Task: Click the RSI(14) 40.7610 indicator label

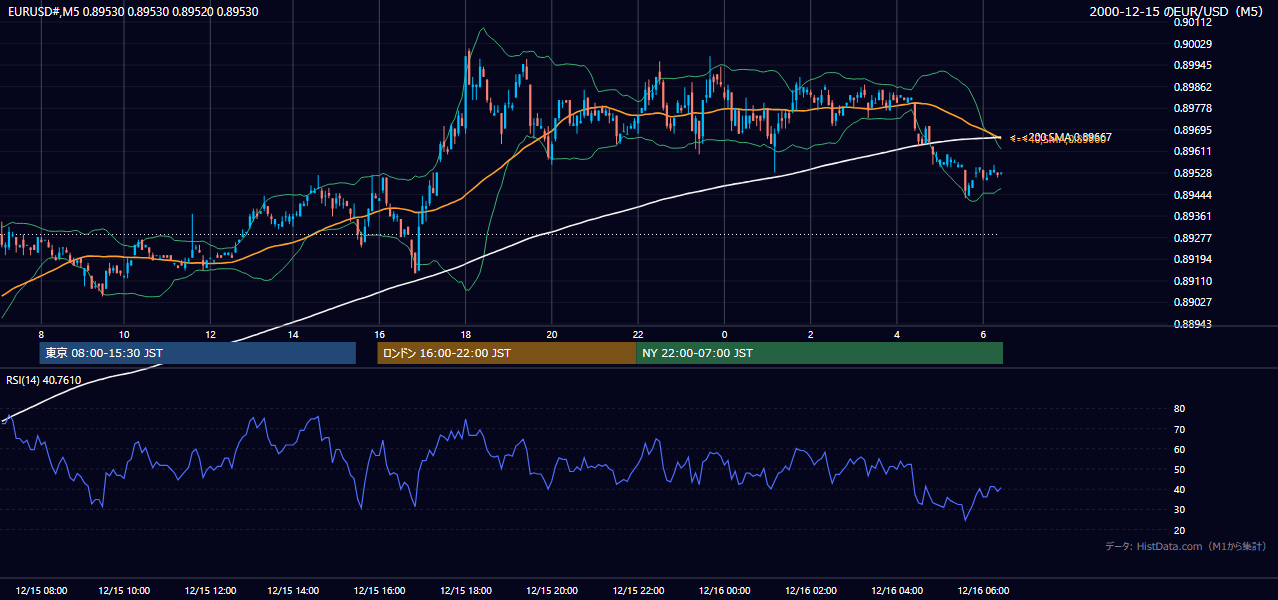Action: 44,380
